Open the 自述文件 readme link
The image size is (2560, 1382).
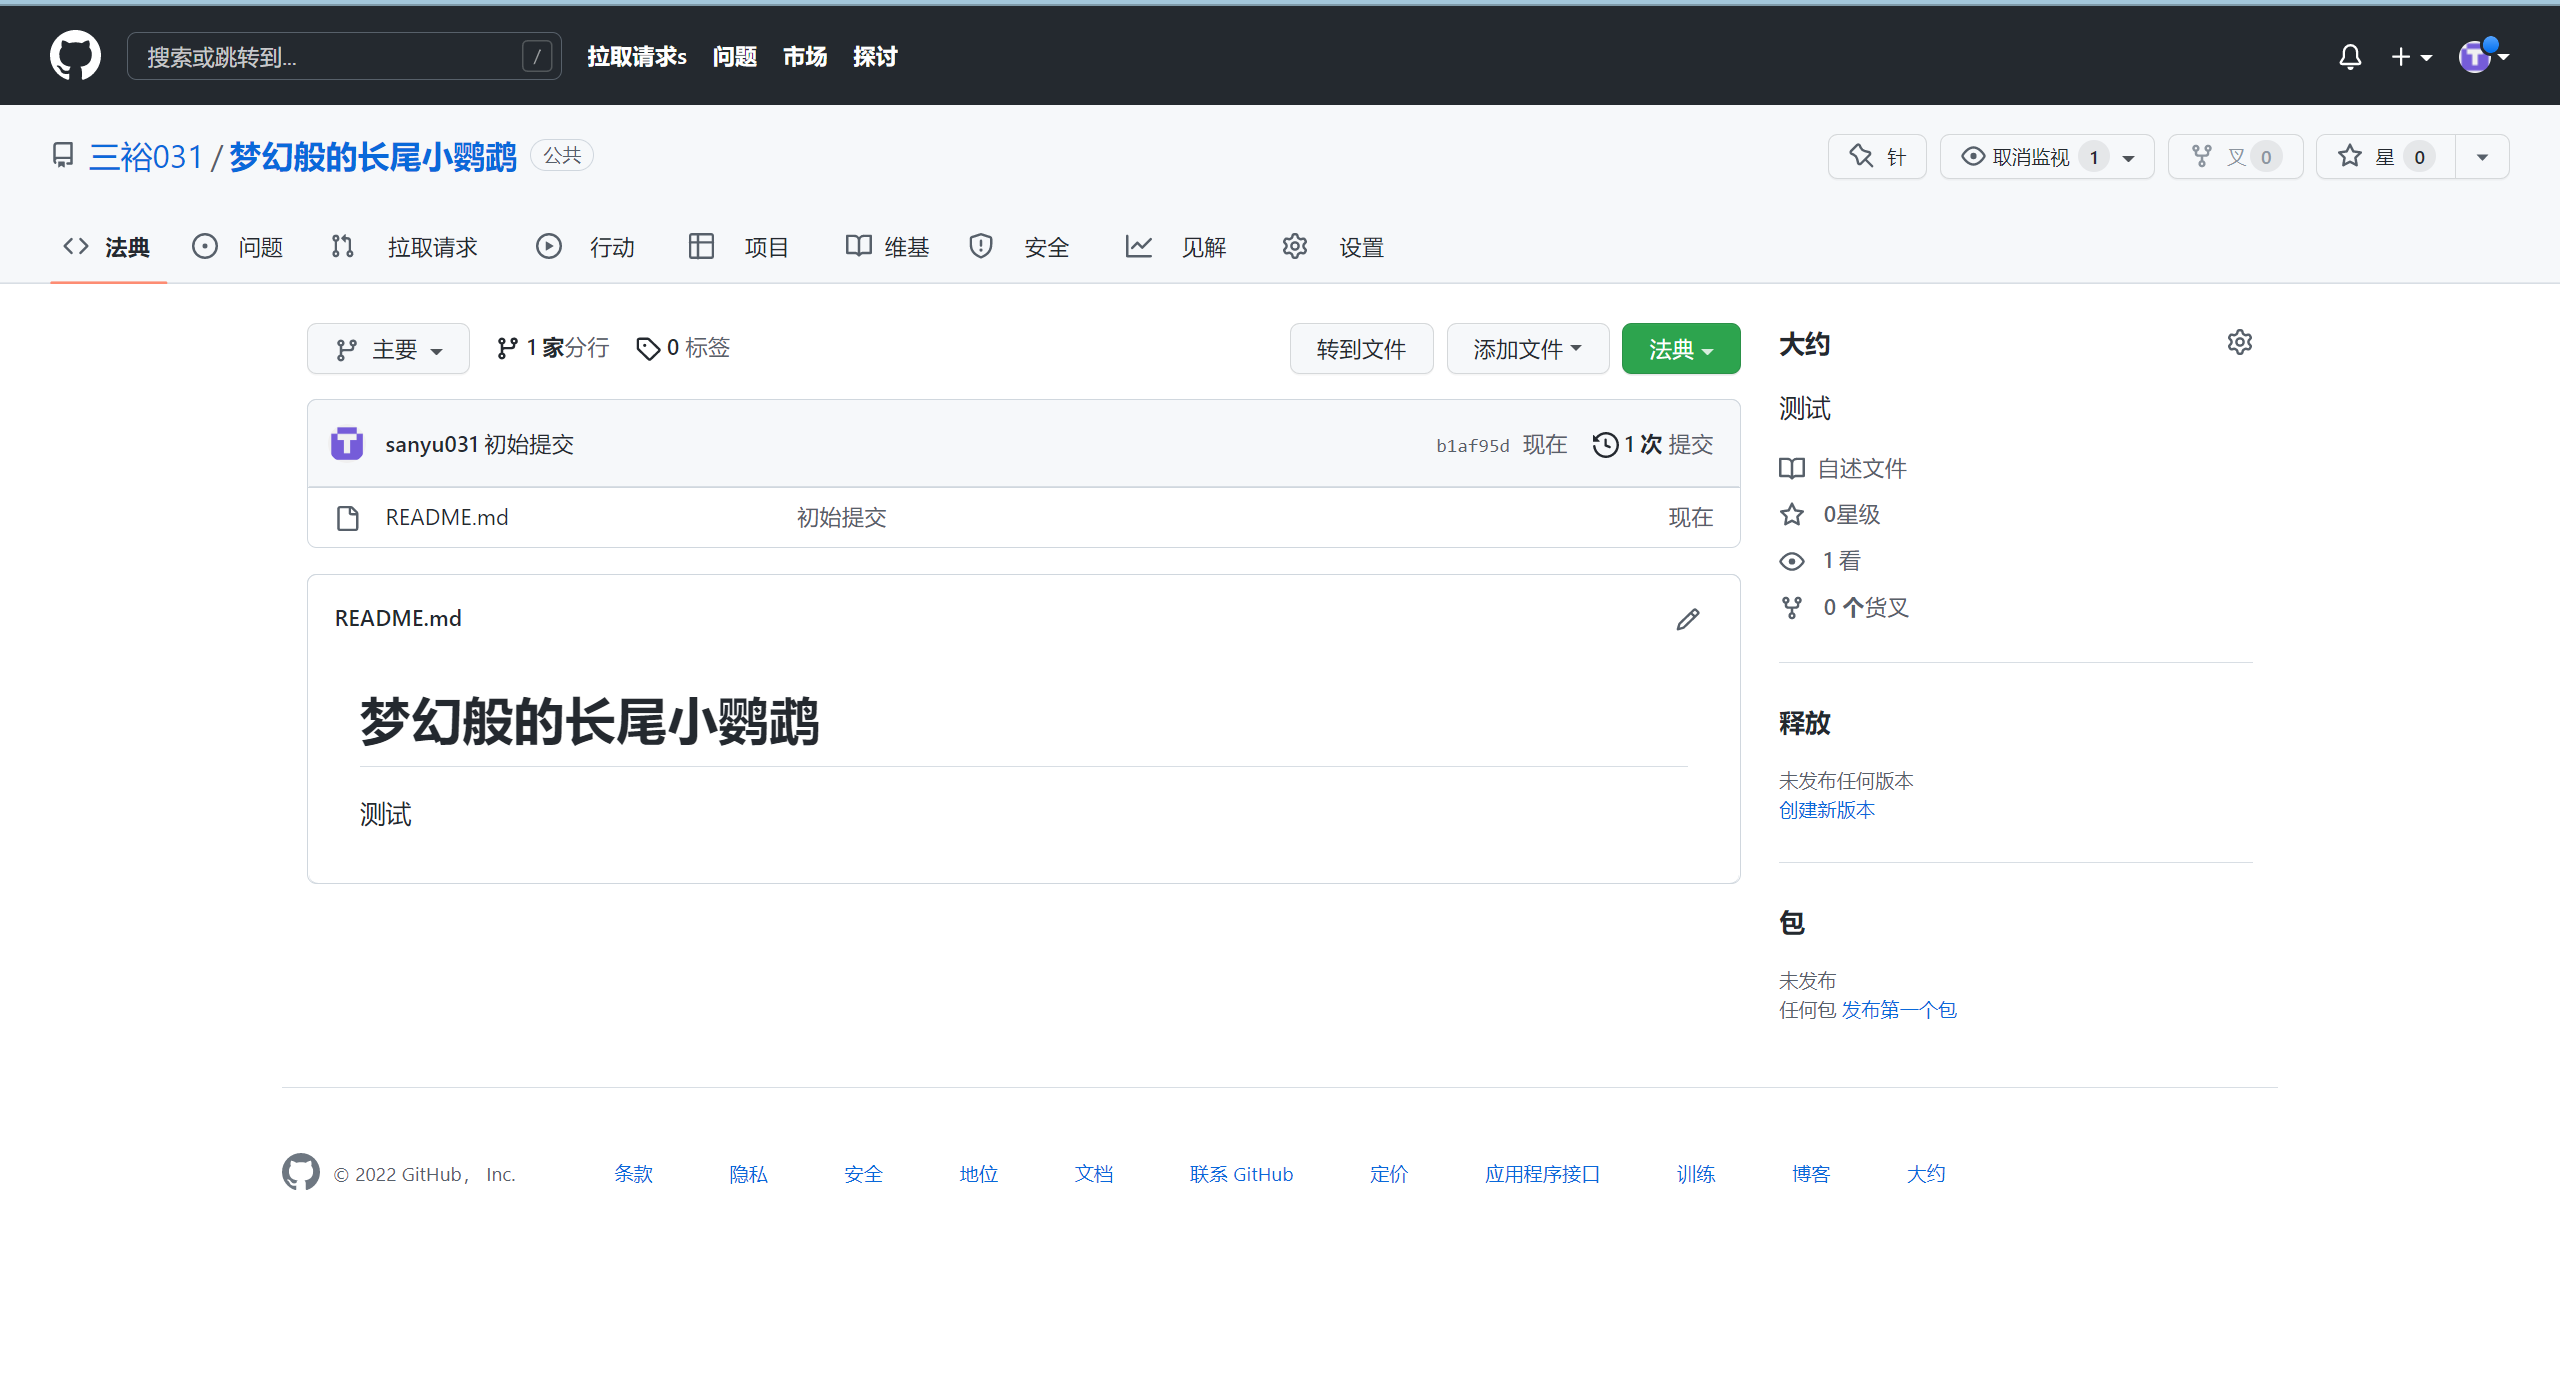click(1843, 468)
